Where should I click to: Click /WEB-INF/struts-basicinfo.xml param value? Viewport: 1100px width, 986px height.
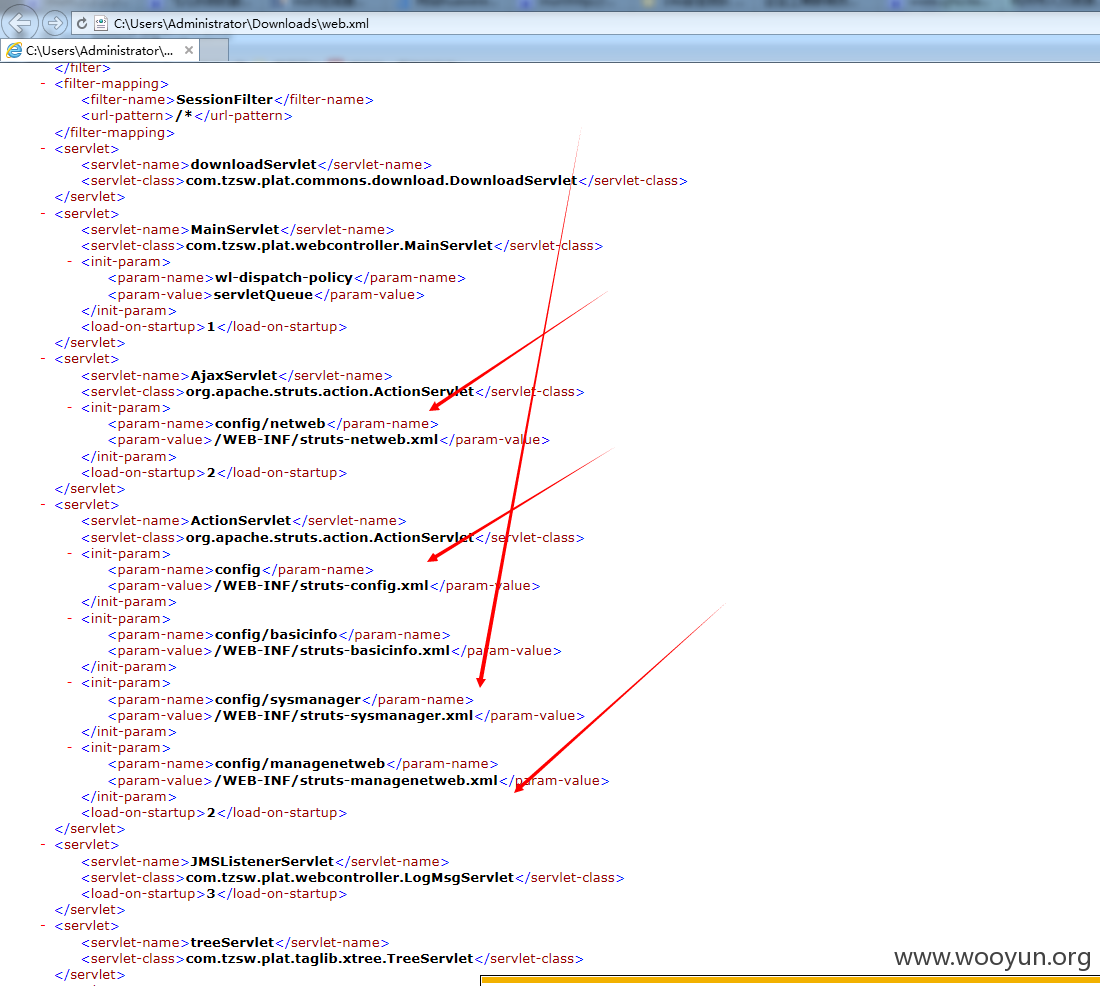(x=332, y=651)
